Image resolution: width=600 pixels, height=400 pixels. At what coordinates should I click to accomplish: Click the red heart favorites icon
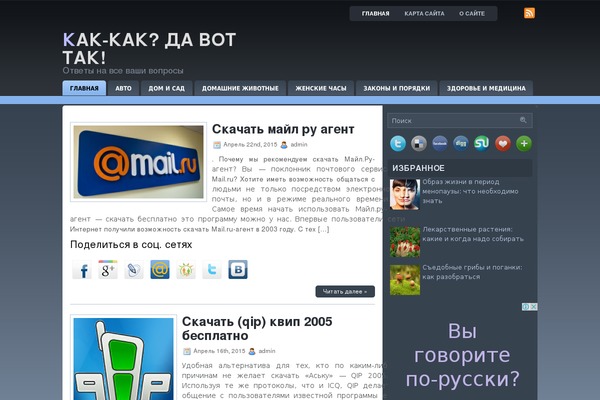pos(503,144)
